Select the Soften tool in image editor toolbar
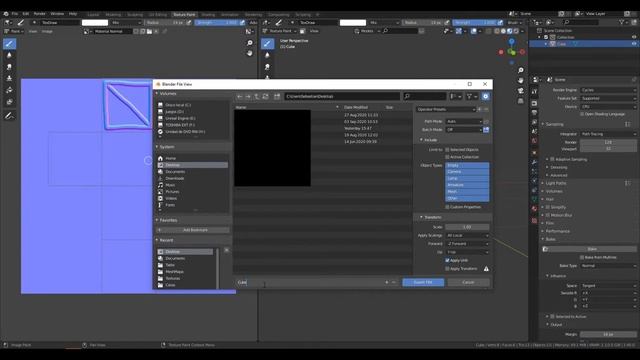 [9, 55]
